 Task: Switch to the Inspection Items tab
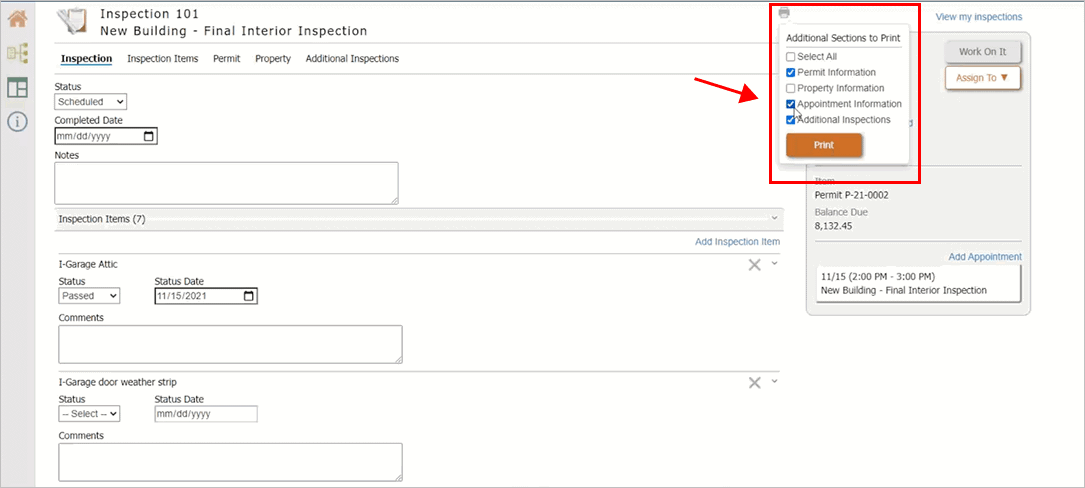click(x=162, y=59)
